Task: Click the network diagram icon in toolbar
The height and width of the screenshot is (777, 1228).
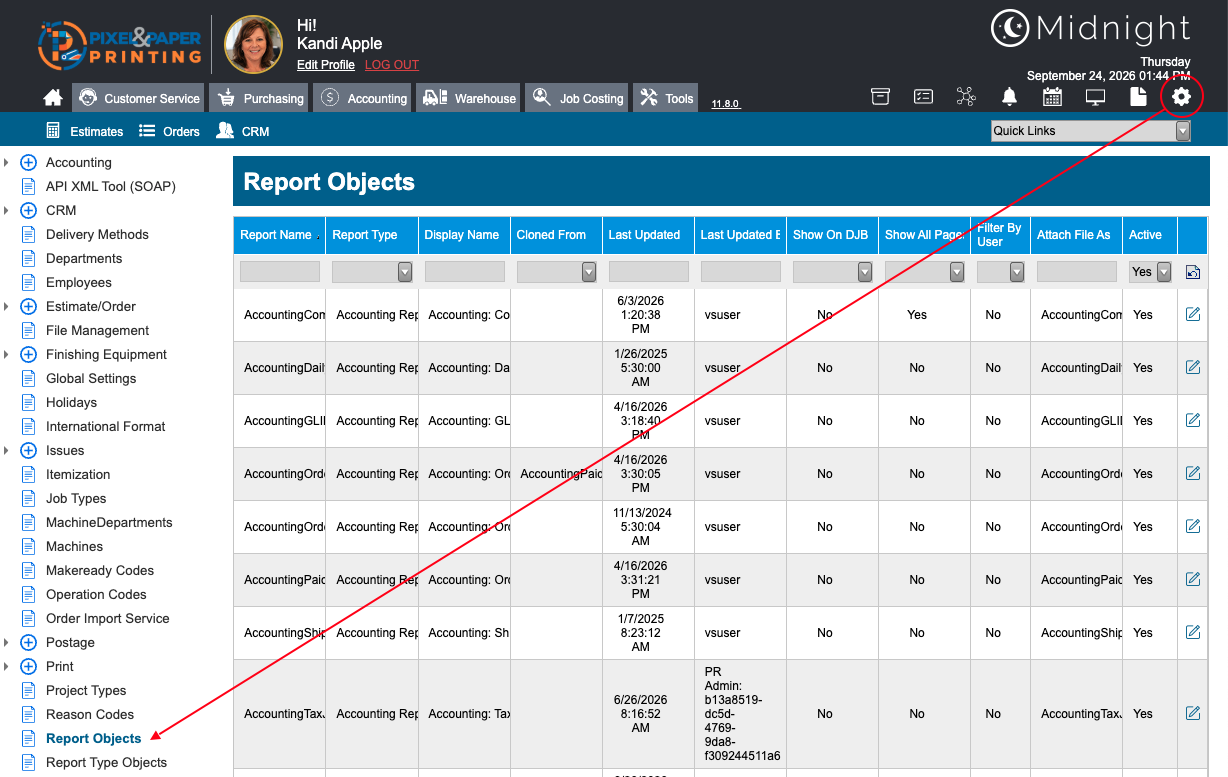Action: click(966, 97)
